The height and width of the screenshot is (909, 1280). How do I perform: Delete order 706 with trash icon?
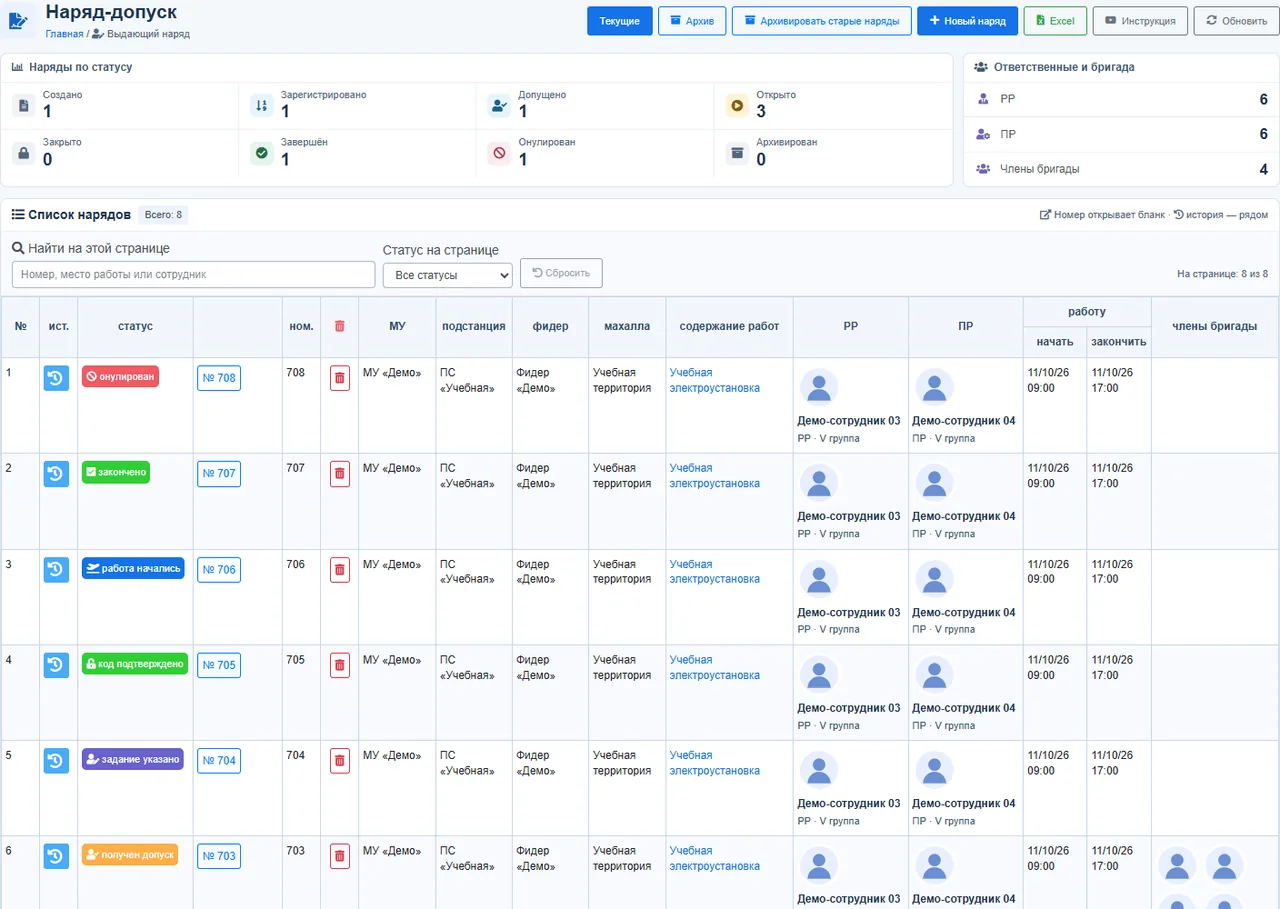[340, 569]
